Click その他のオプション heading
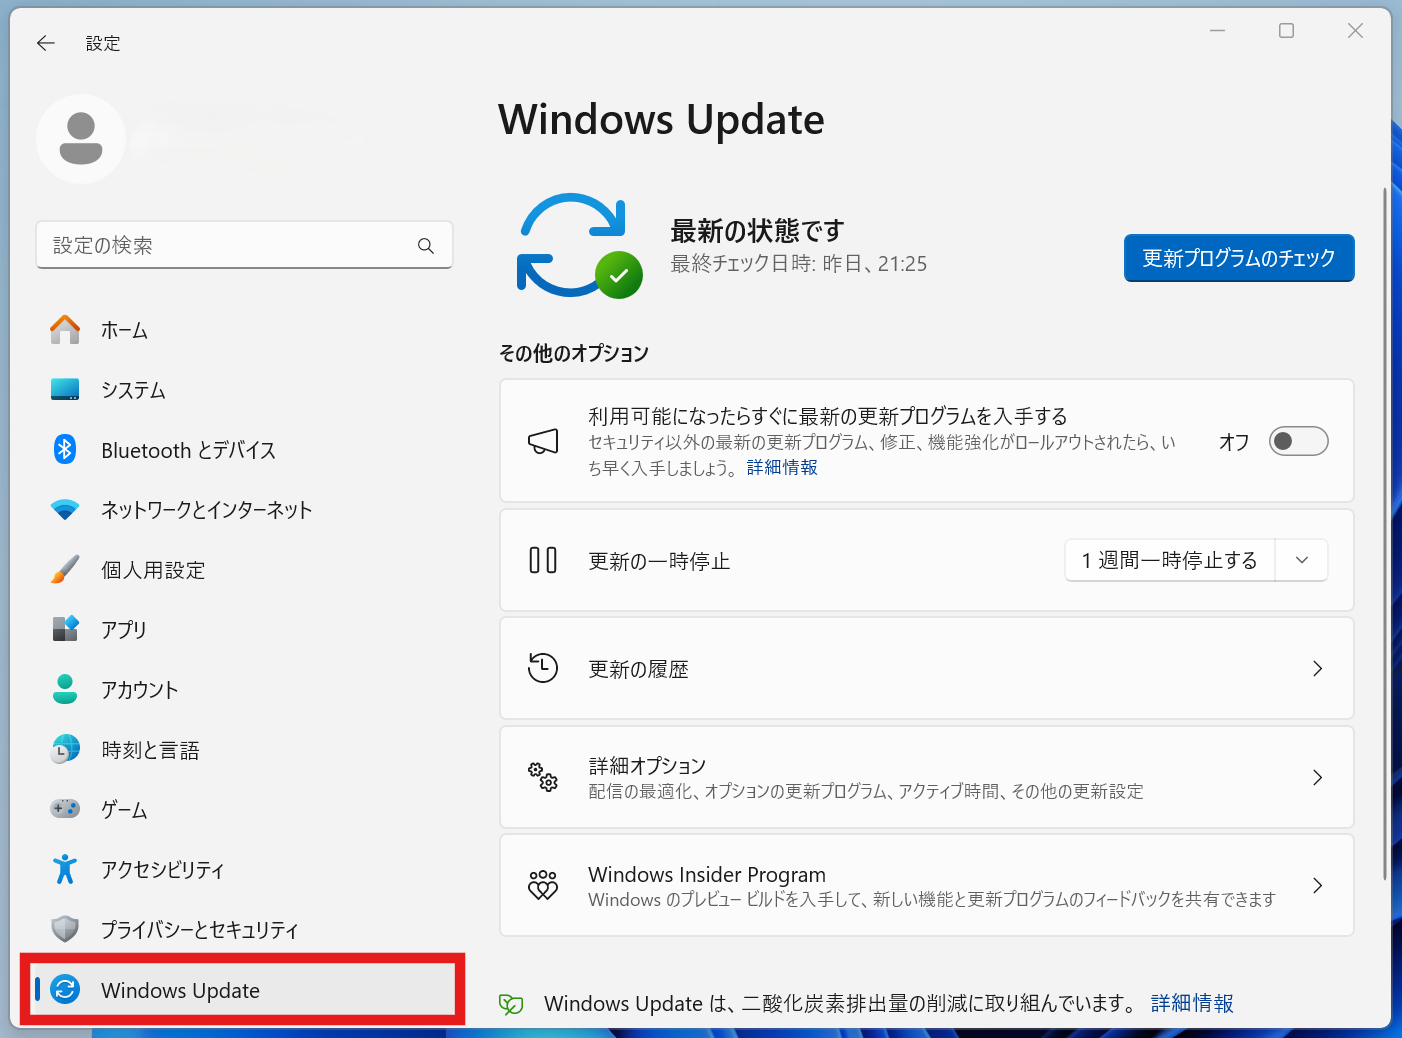This screenshot has width=1402, height=1038. coord(574,353)
